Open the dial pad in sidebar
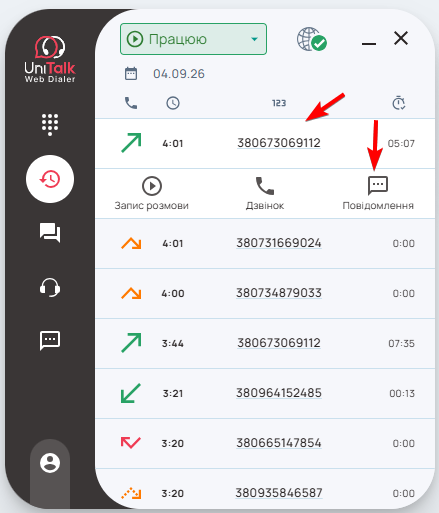This screenshot has height=513, width=439. click(x=50, y=125)
